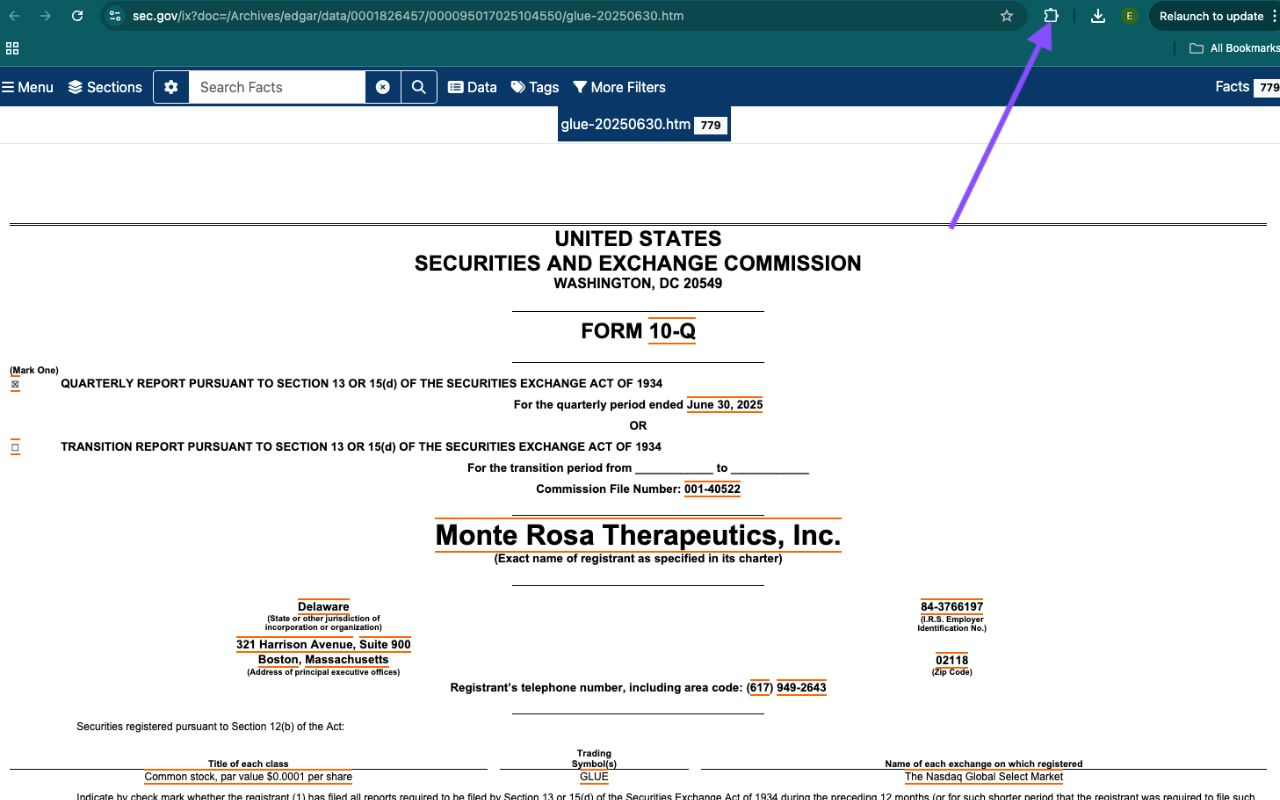Open the viewer Menu
Image resolution: width=1280 pixels, height=800 pixels.
(x=28, y=87)
